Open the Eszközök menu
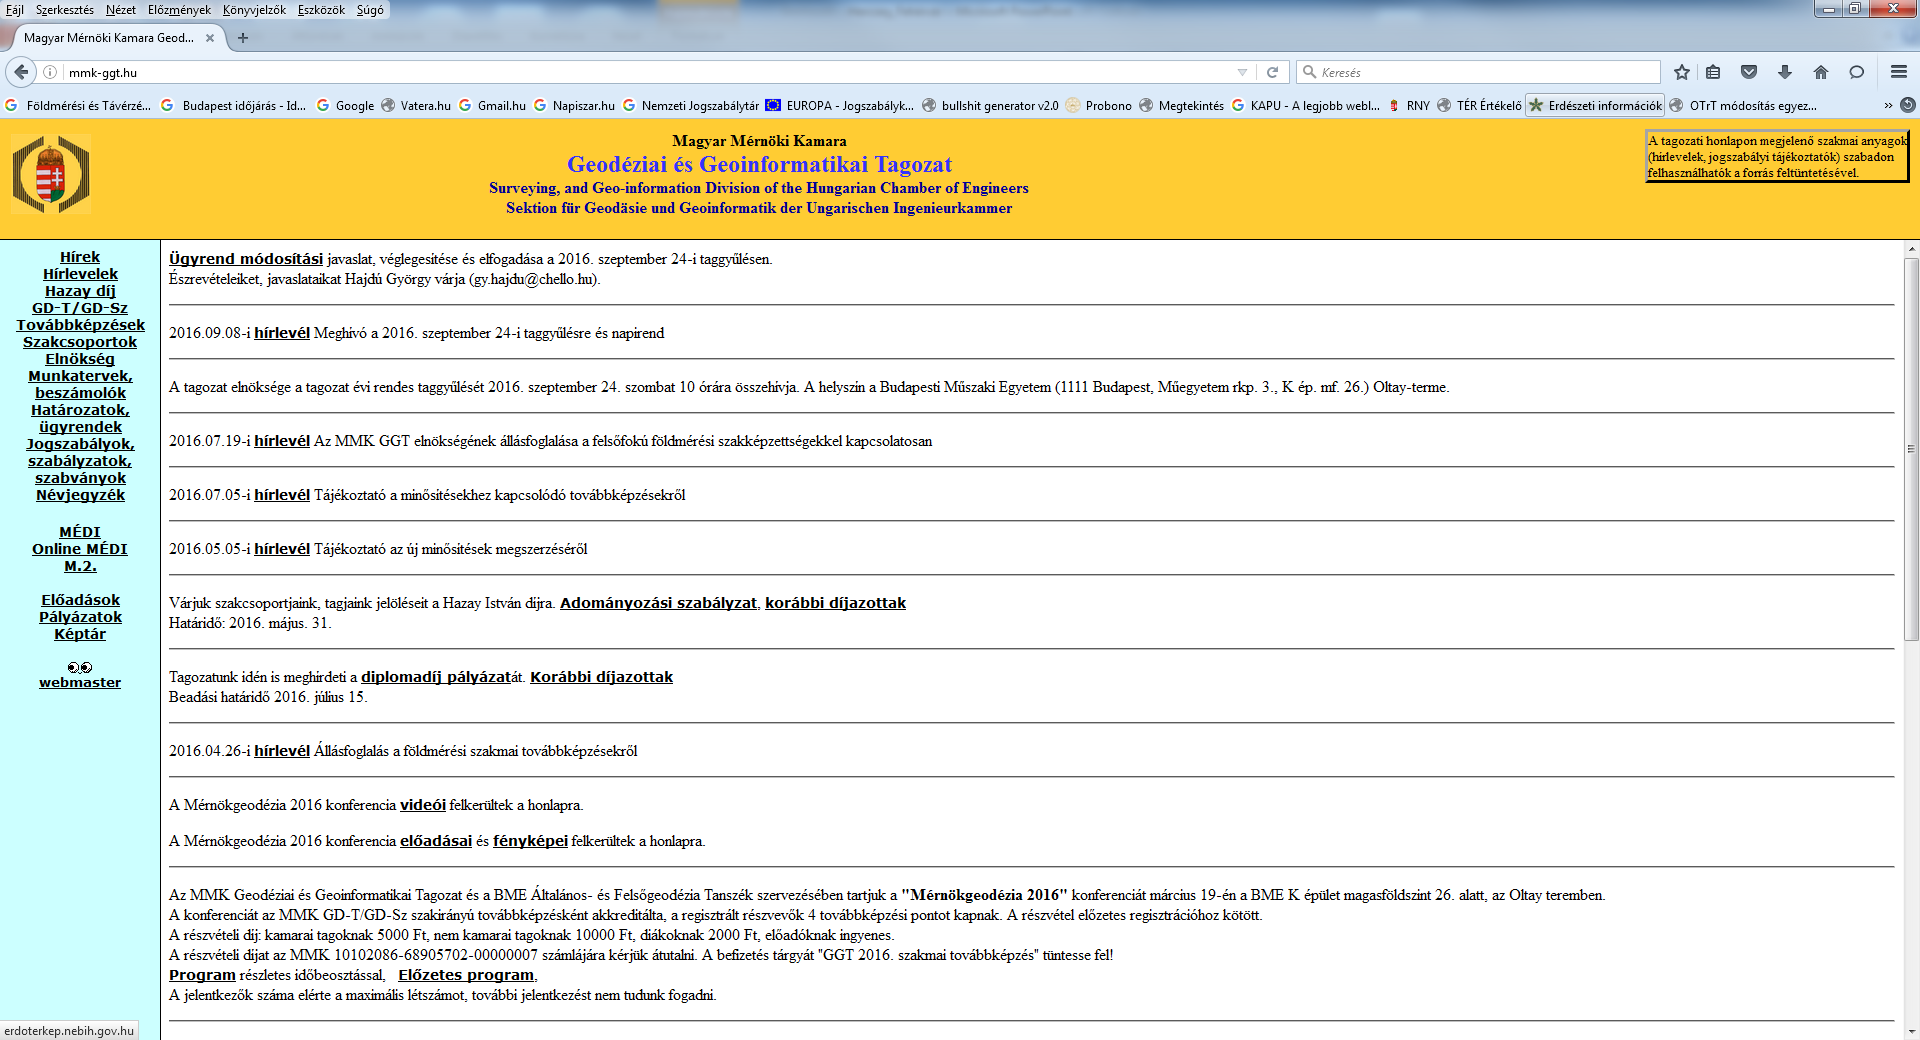 [321, 9]
